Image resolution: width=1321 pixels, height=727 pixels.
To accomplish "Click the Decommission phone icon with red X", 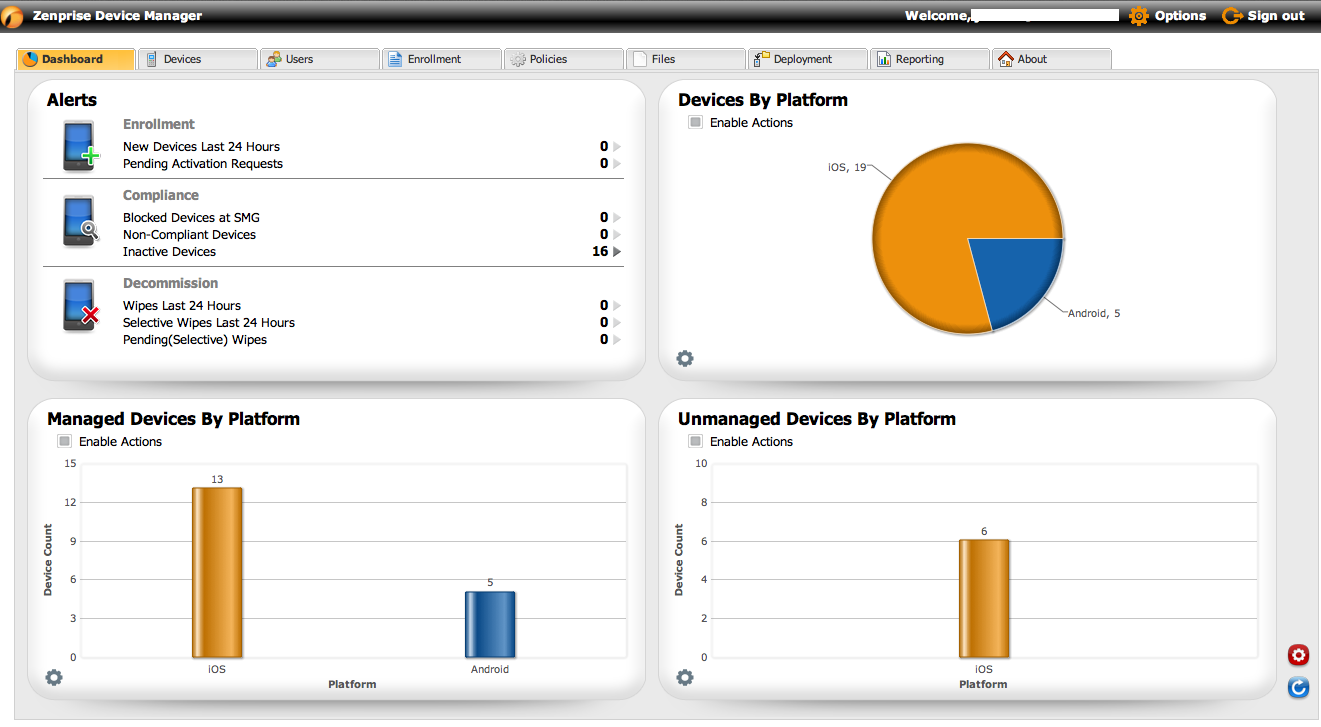I will coord(79,306).
